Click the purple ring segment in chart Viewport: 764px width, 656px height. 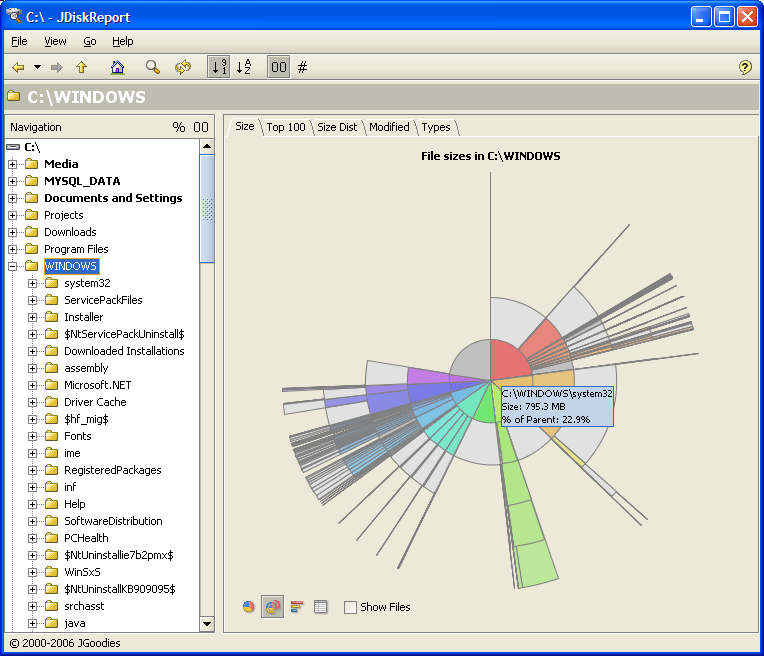click(x=426, y=376)
